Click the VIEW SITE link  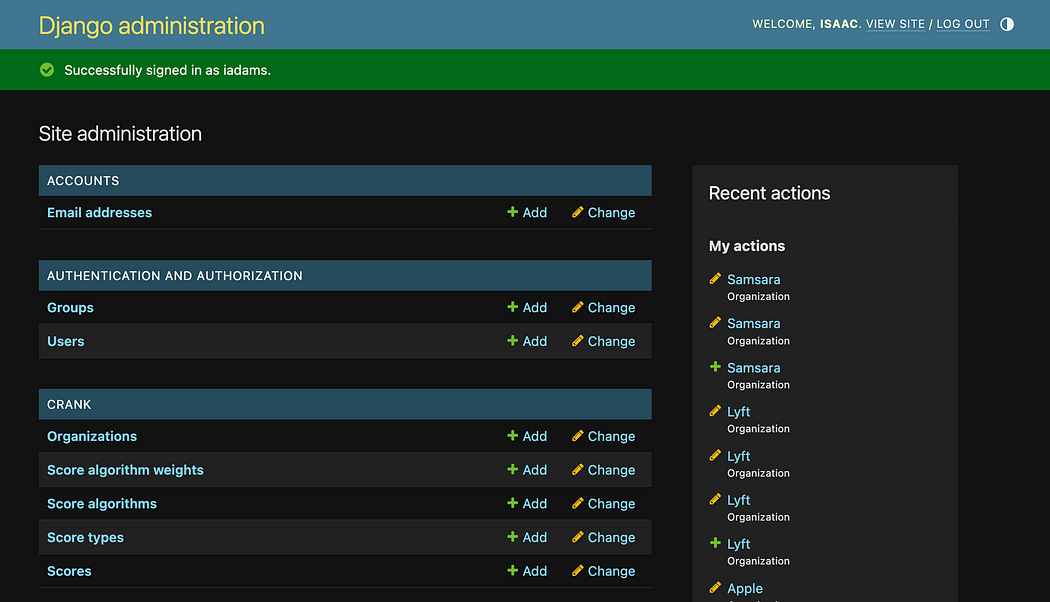point(895,24)
